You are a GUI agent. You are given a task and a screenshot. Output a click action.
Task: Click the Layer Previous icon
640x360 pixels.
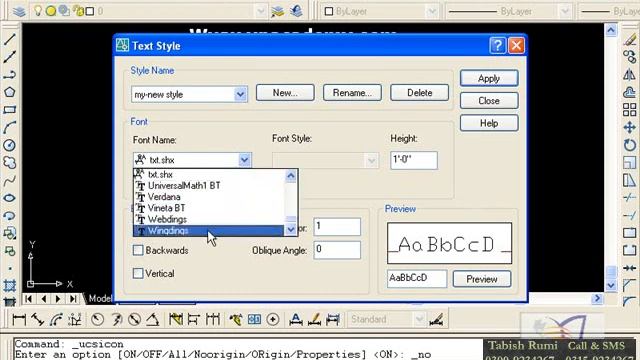(296, 11)
